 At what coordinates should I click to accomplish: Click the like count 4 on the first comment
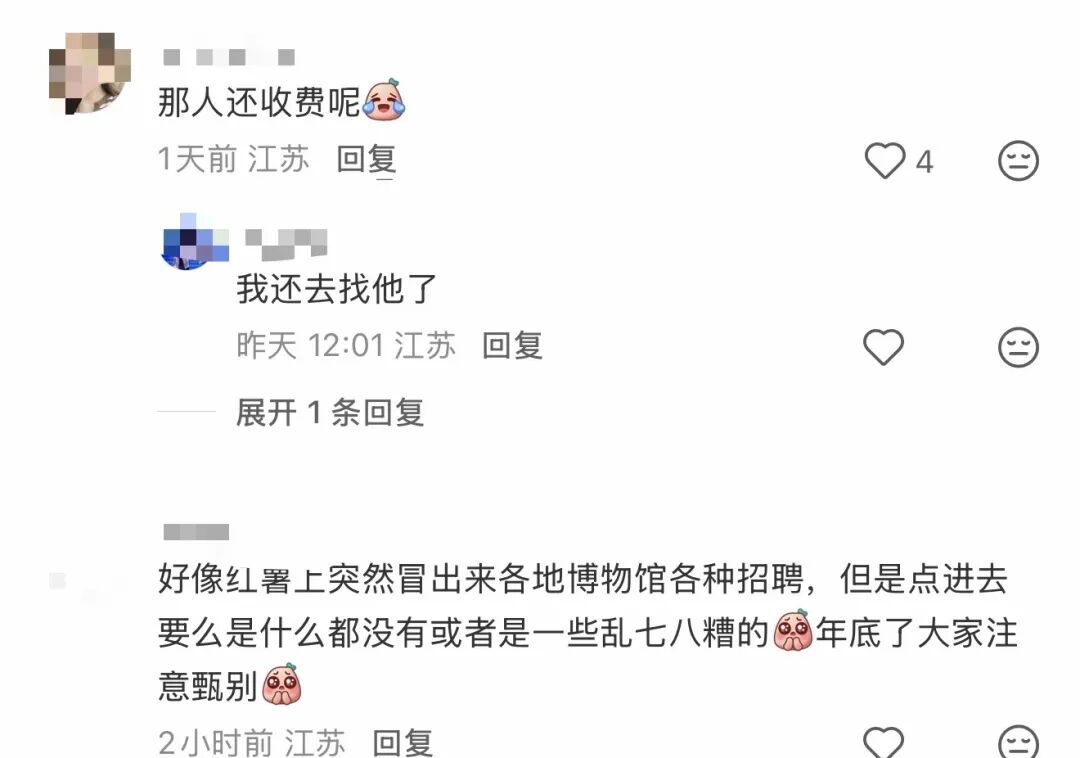[x=924, y=162]
